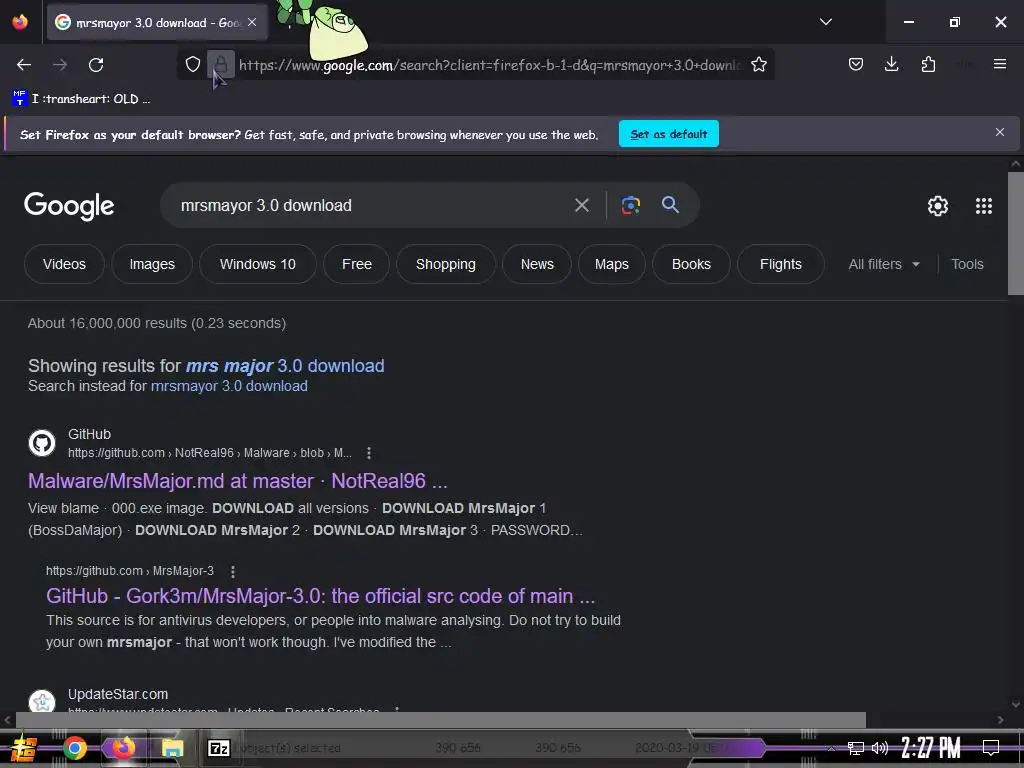This screenshot has height=768, width=1024.
Task: Click the volume speaker tray icon
Action: coord(880,748)
